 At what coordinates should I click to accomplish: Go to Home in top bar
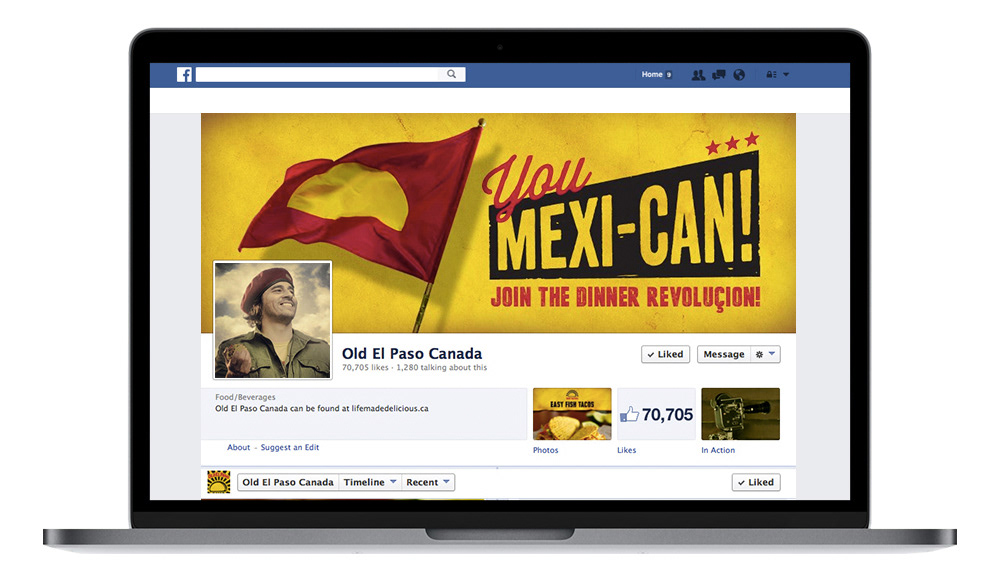[x=652, y=75]
